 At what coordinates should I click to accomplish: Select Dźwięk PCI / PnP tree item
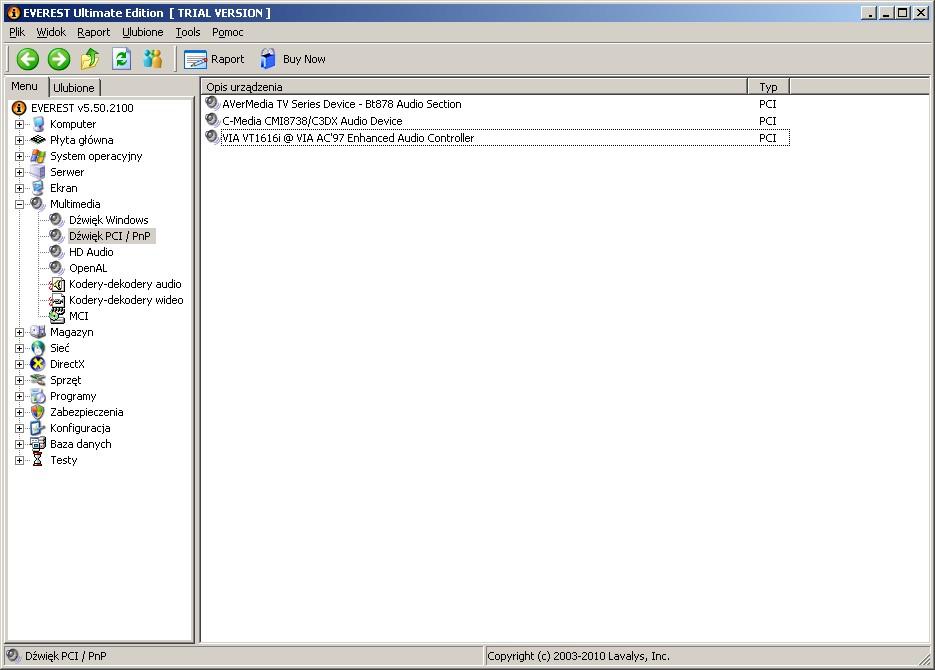(x=110, y=236)
